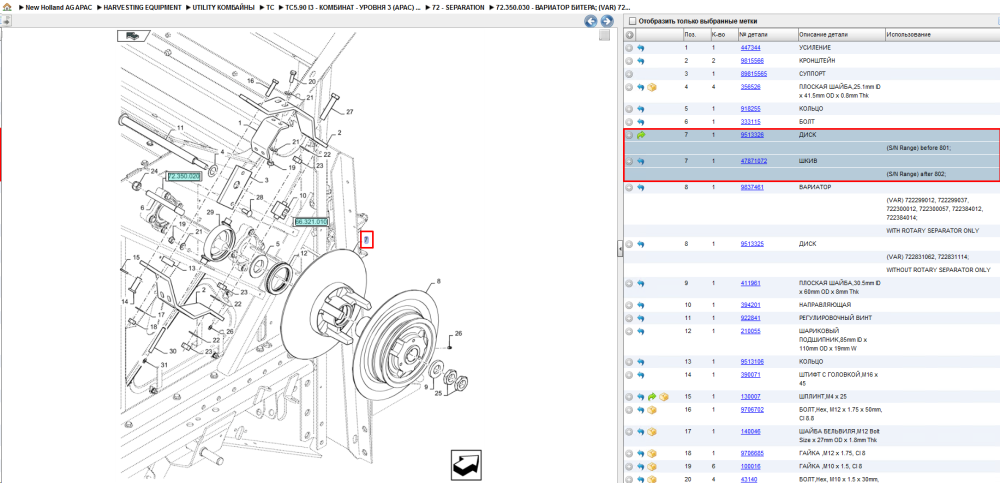Screen dimensions: 1000x483
Task: Open the TC breadcrumb level
Action: (x=270, y=6)
